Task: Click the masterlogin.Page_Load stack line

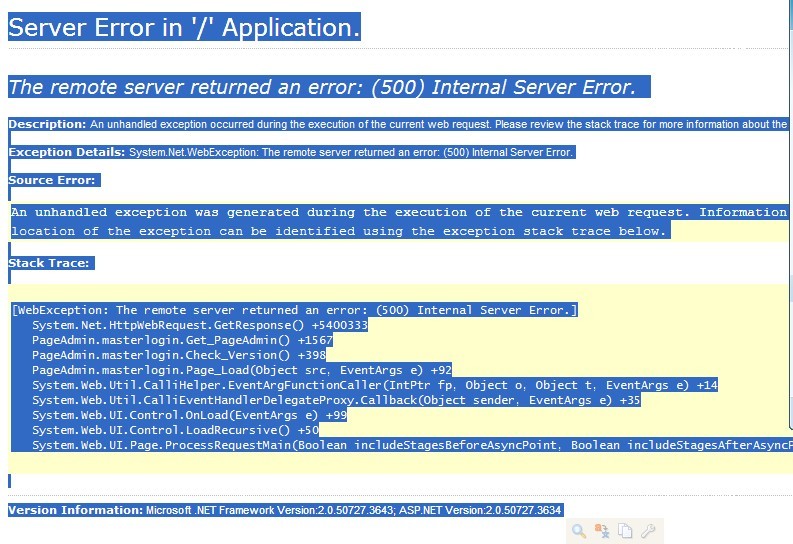Action: pos(241,370)
